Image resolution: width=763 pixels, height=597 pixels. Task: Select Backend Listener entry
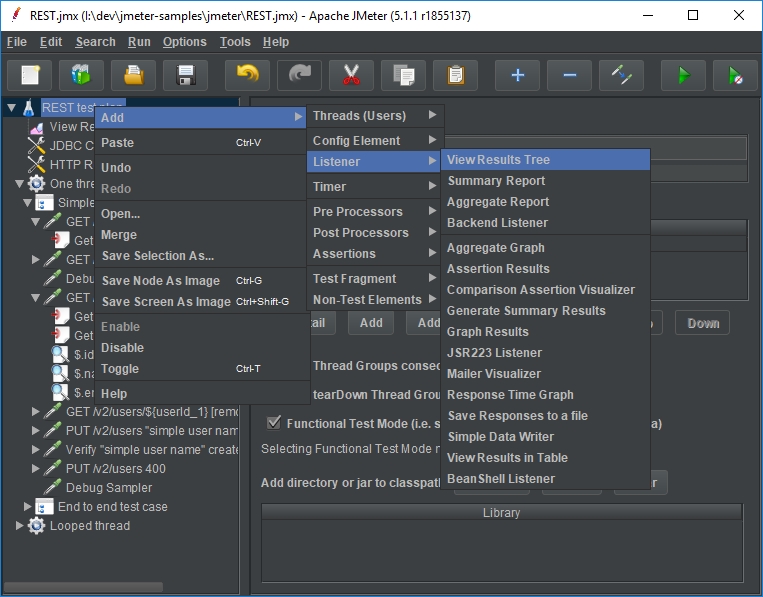[x=545, y=222]
